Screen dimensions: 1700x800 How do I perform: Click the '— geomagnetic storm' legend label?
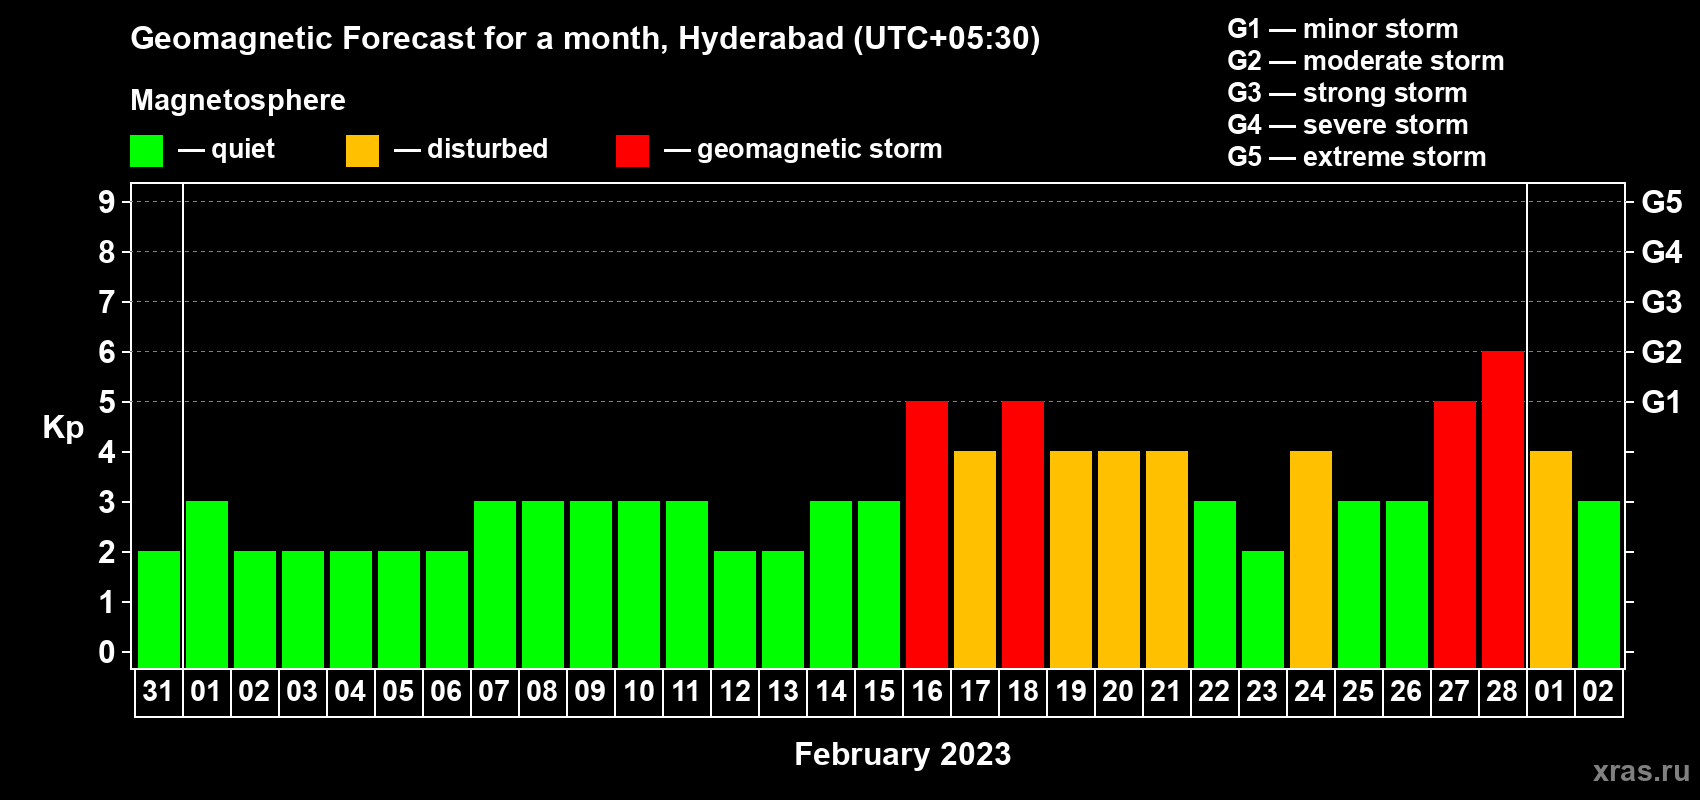click(803, 149)
